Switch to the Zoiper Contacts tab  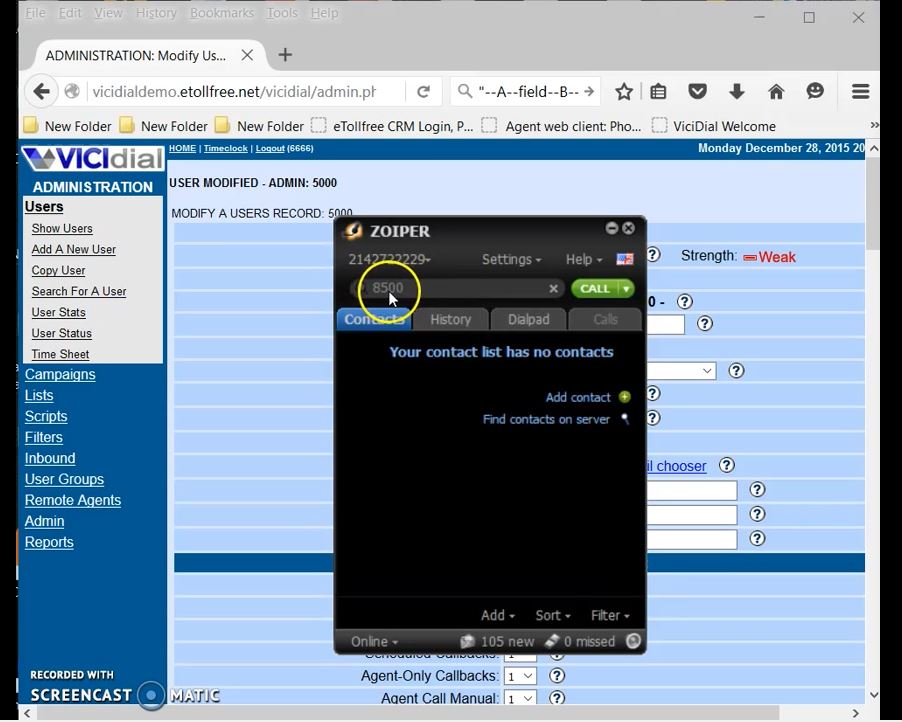[374, 319]
